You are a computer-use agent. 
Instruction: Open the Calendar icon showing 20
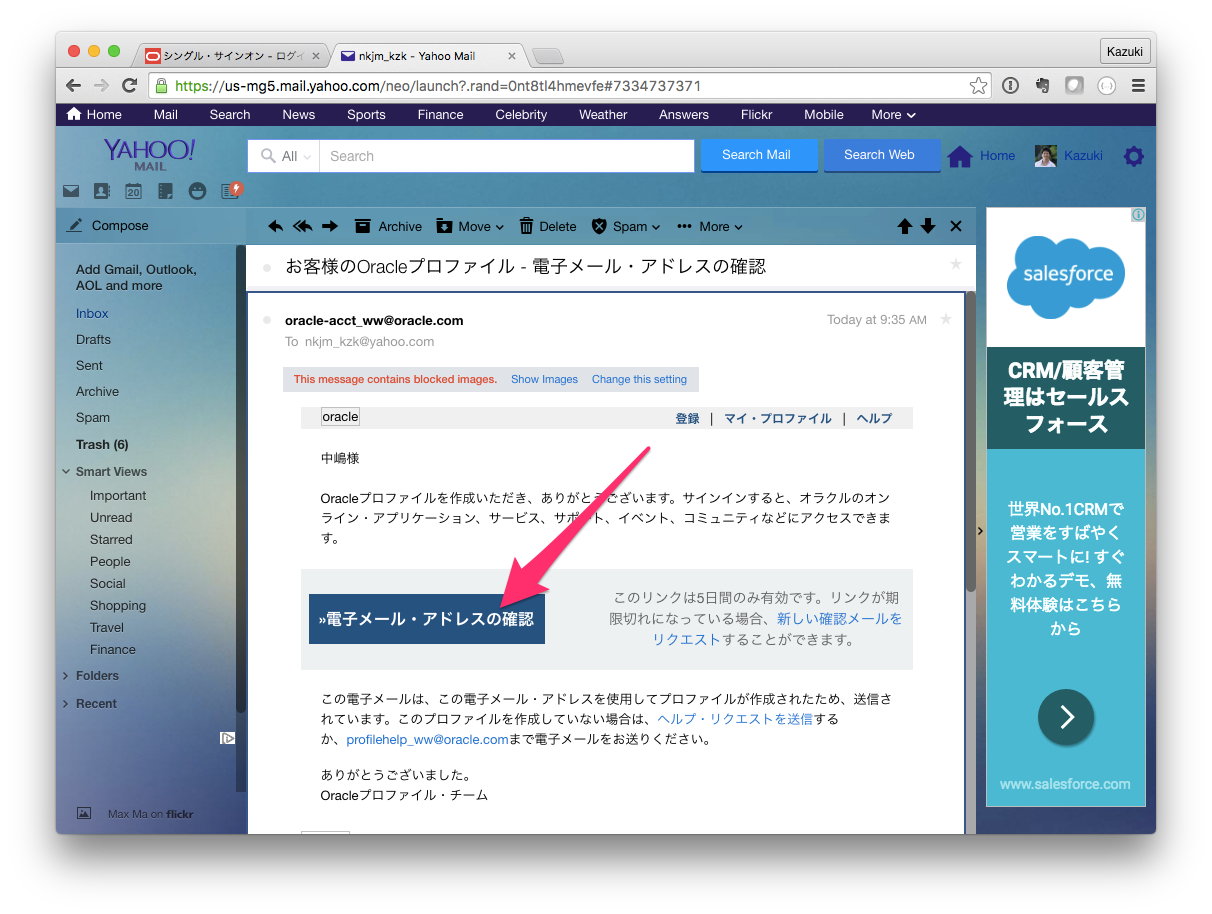[133, 190]
